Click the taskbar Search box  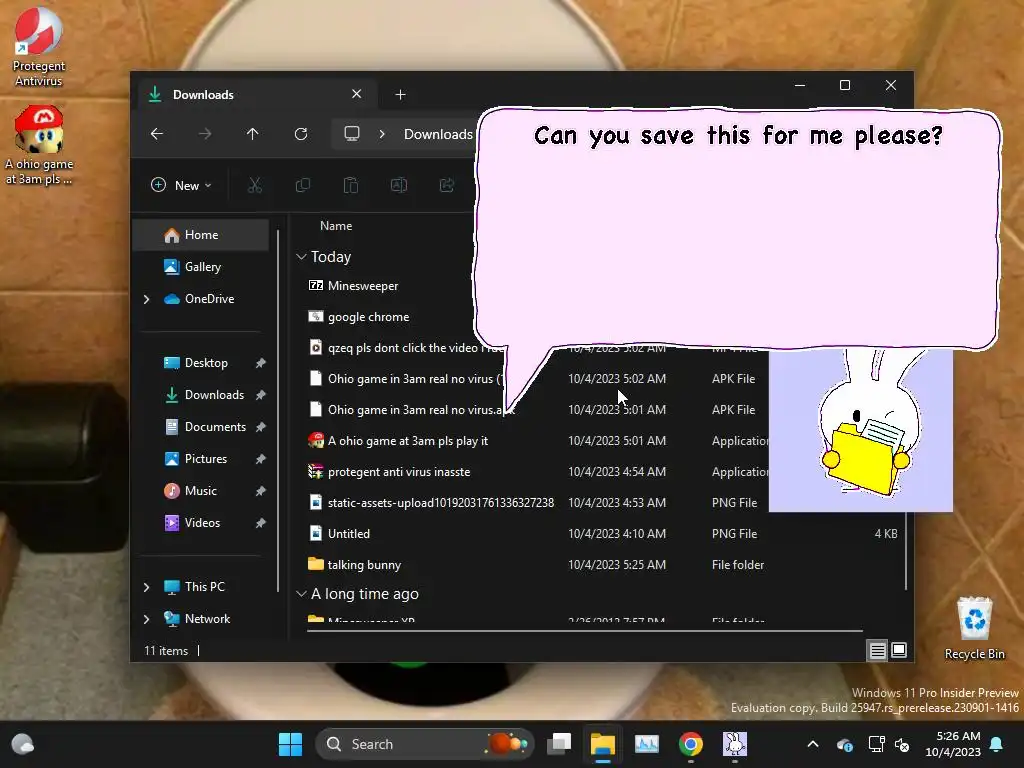pos(424,744)
